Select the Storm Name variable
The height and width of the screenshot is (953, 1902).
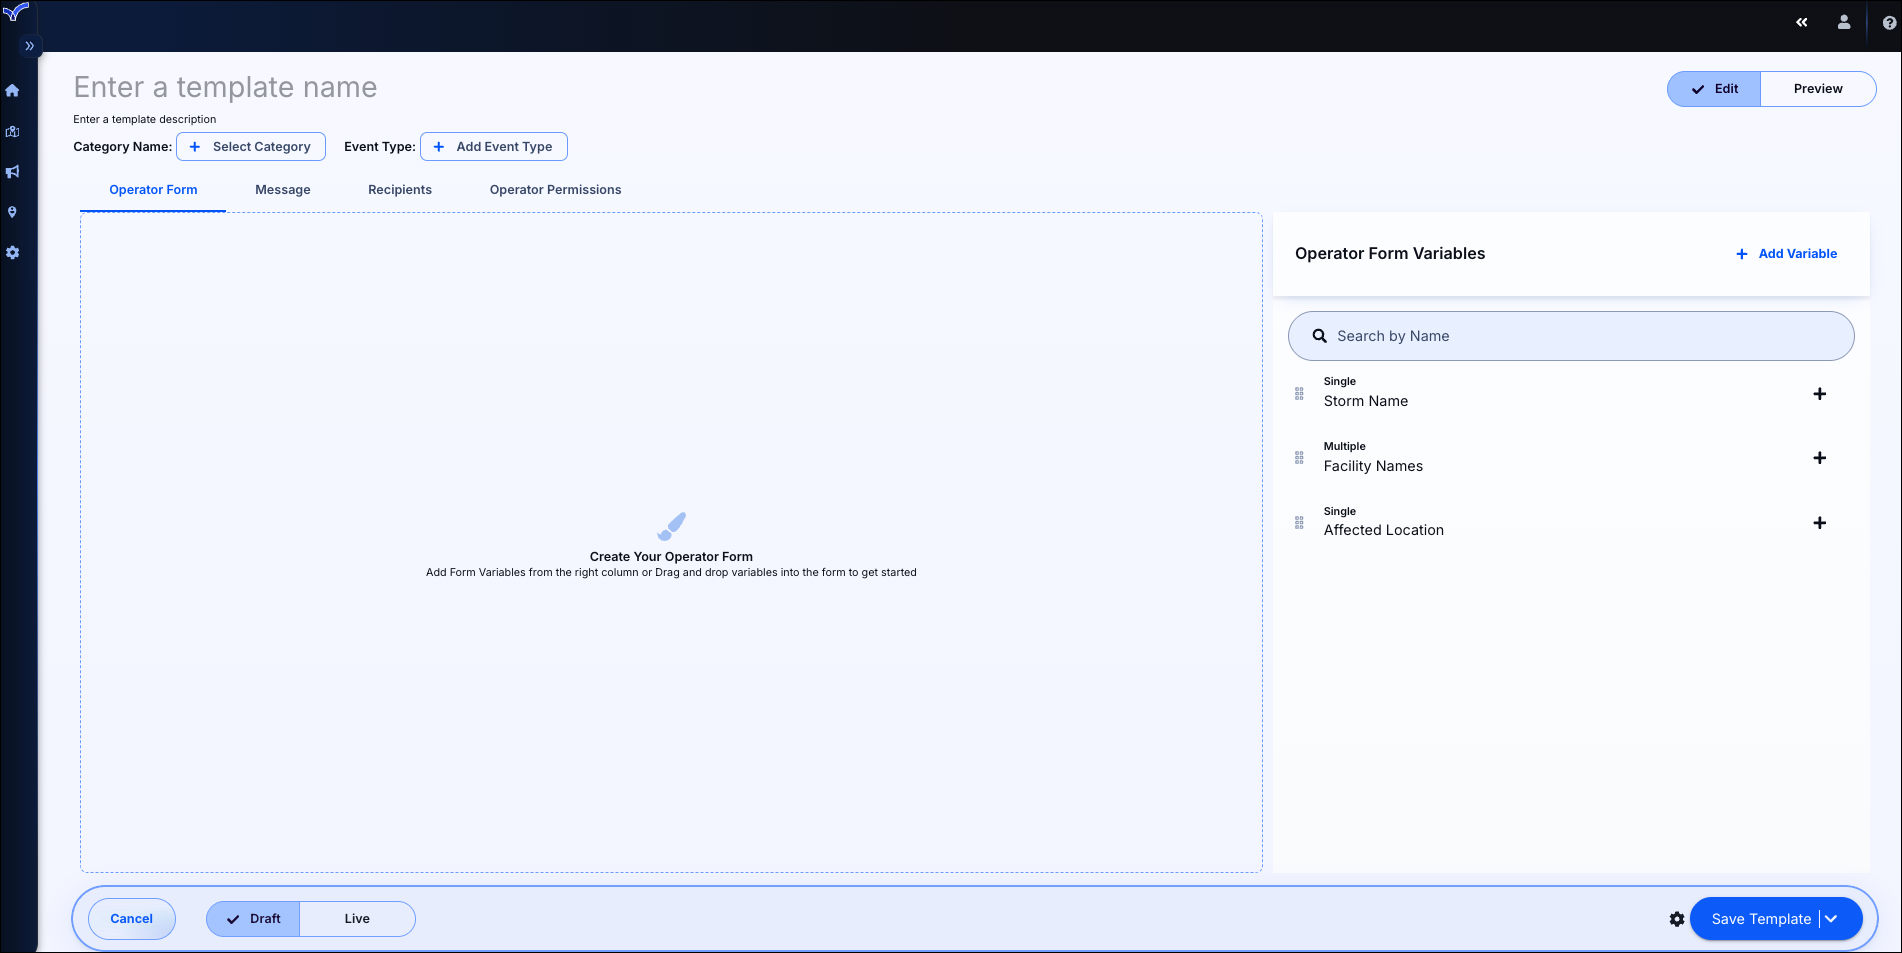click(x=1366, y=401)
